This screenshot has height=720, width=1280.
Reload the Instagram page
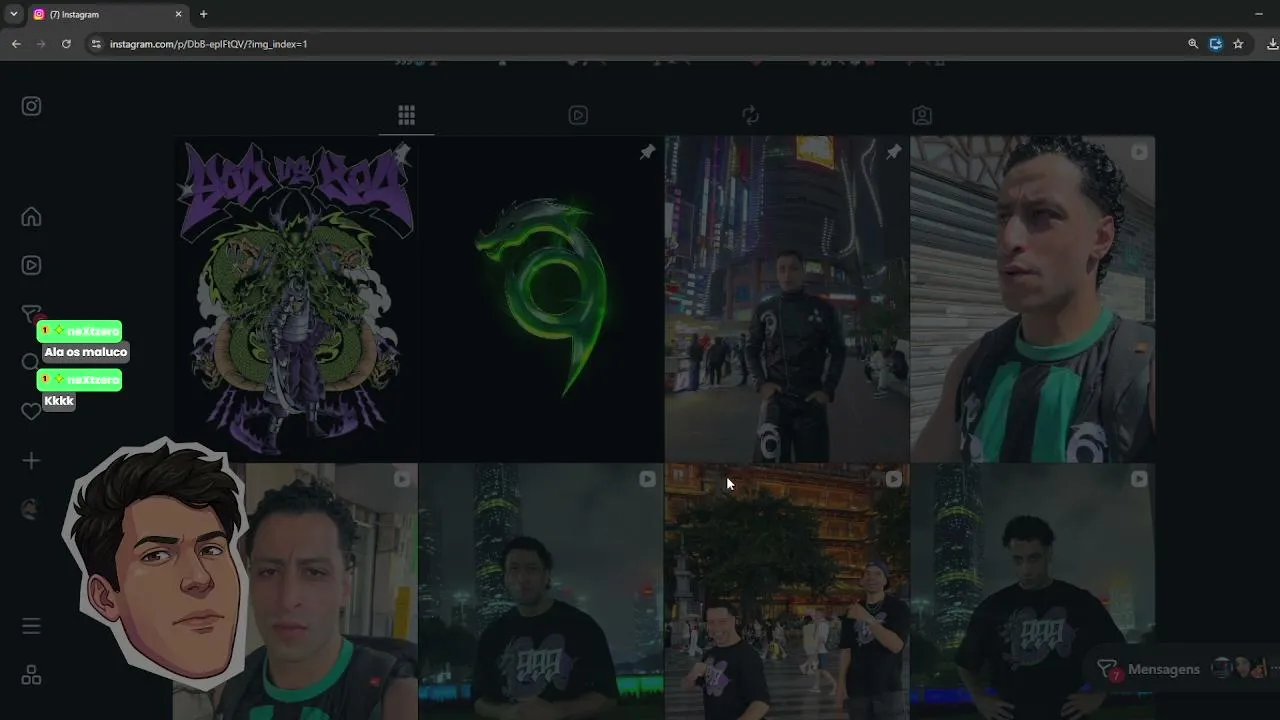click(66, 44)
